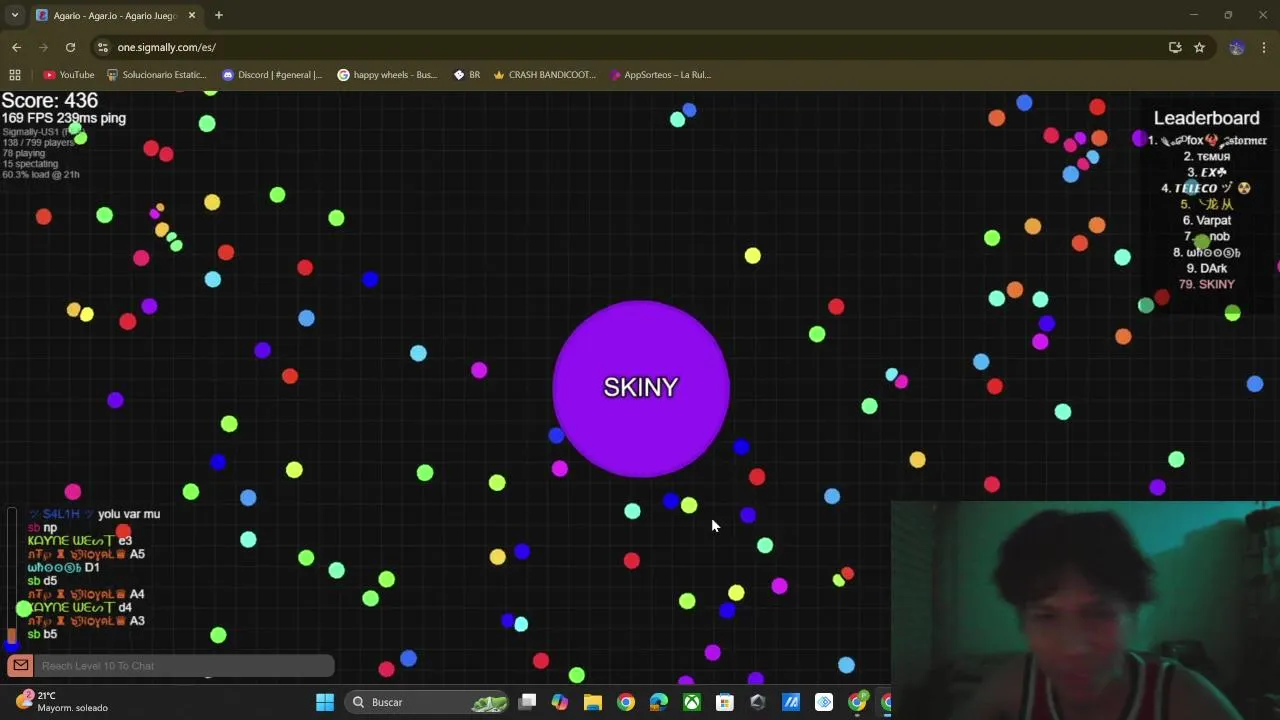
Task: Open Xbox app from taskbar
Action: click(x=692, y=702)
